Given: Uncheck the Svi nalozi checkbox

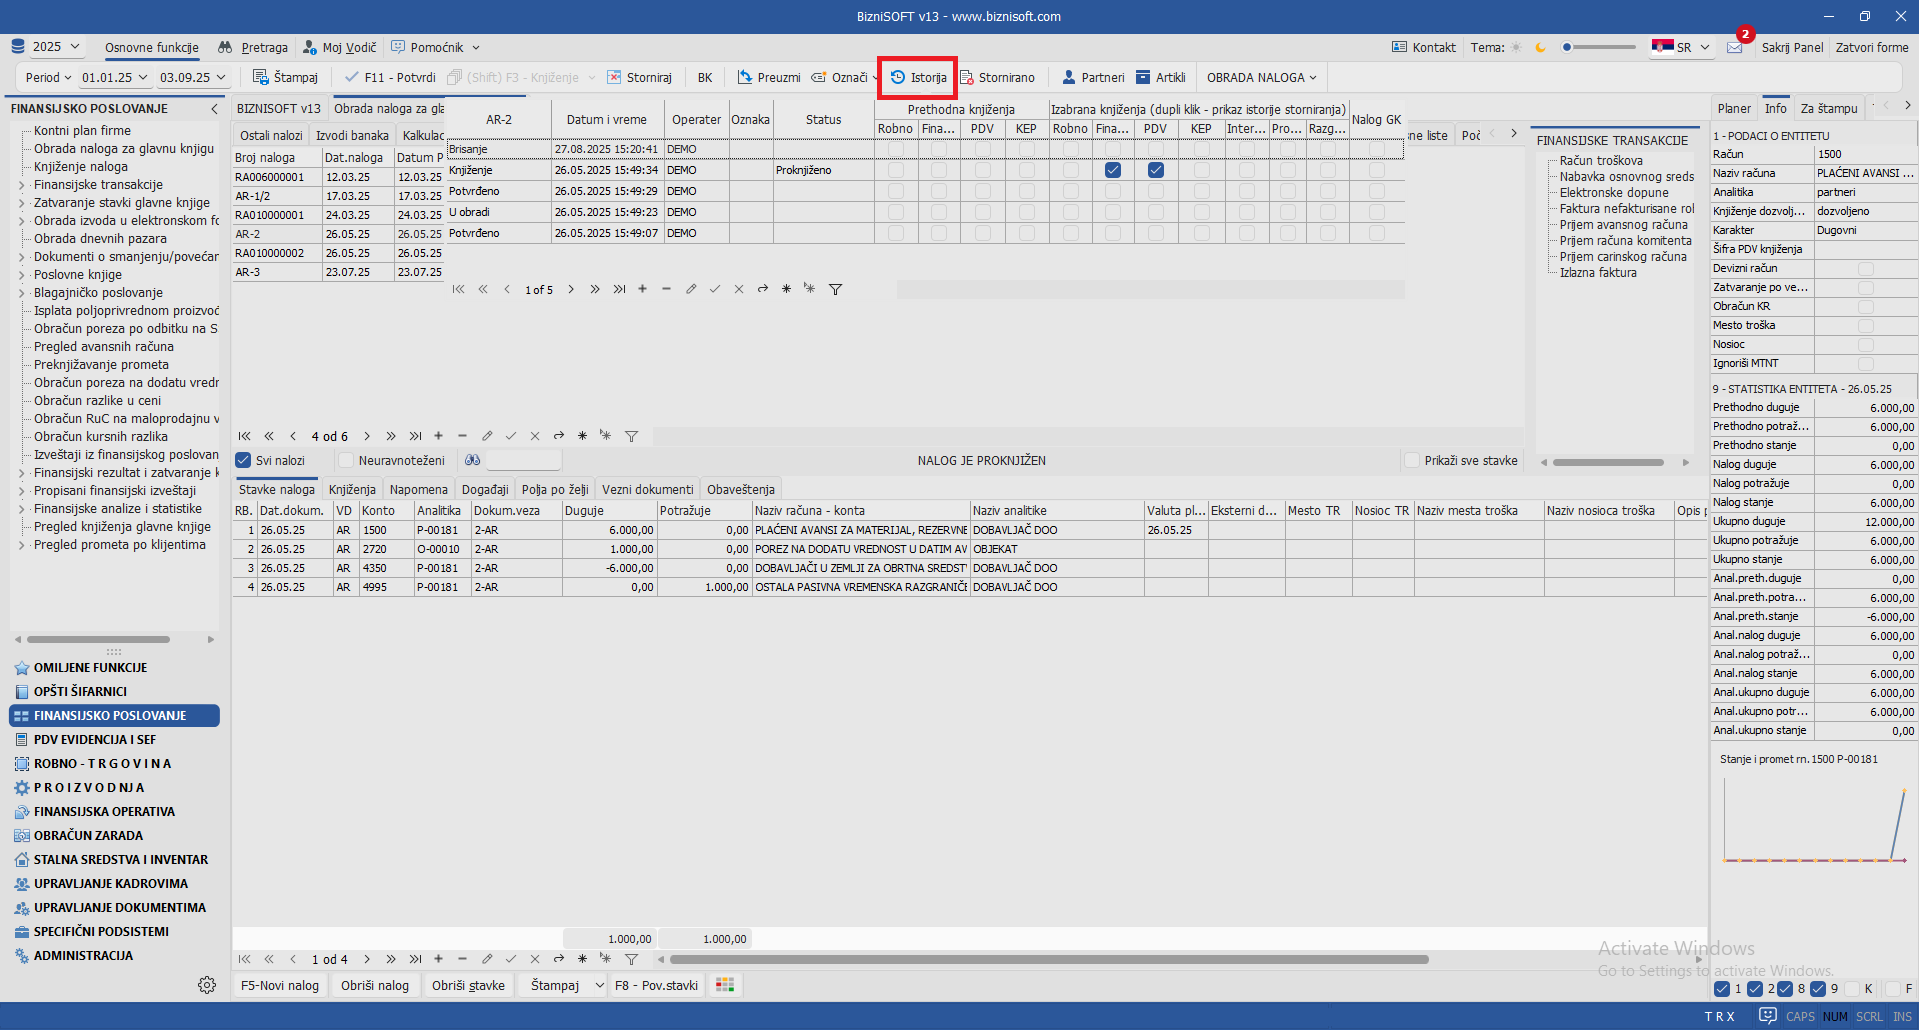Looking at the screenshot, I should 243,460.
